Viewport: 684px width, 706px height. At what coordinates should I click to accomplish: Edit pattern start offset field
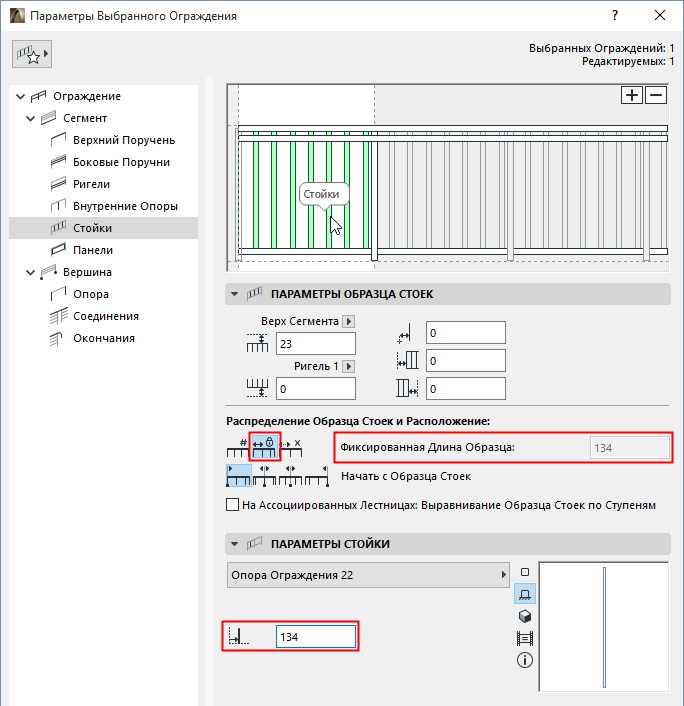[x=466, y=361]
